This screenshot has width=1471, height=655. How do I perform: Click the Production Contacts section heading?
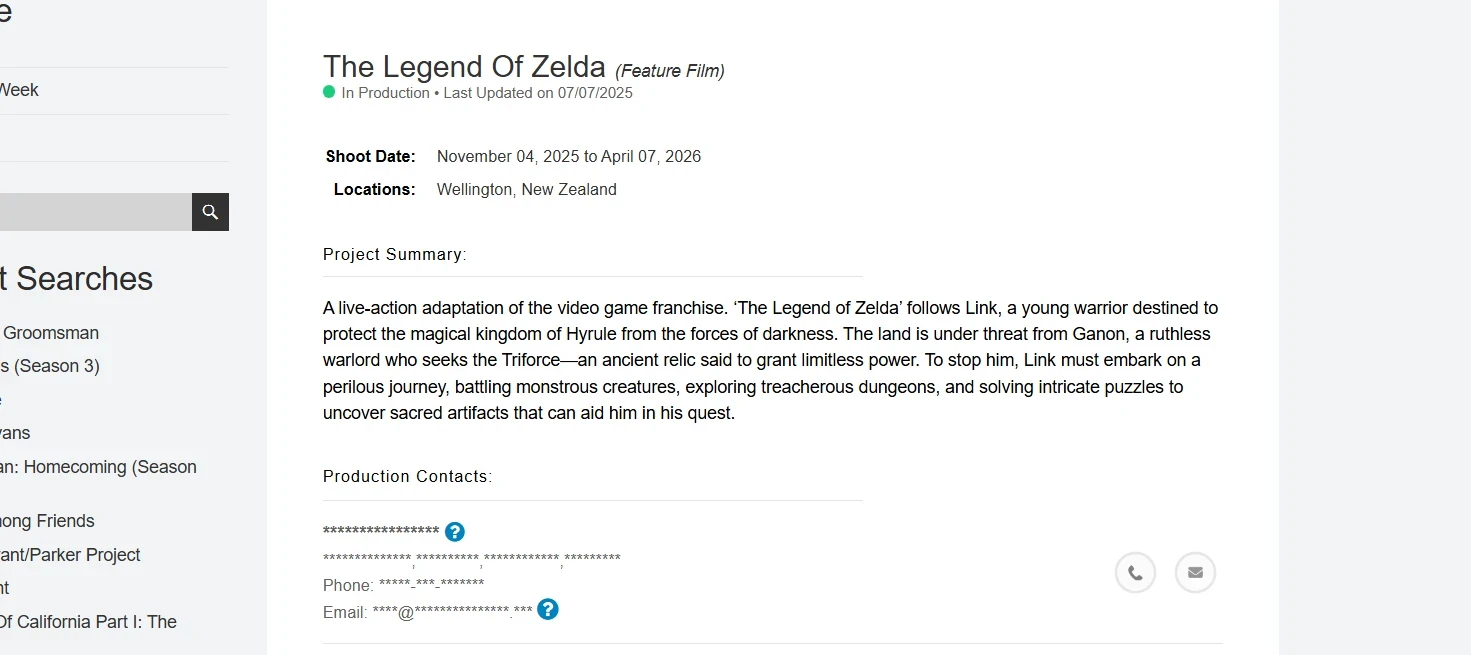click(x=407, y=477)
